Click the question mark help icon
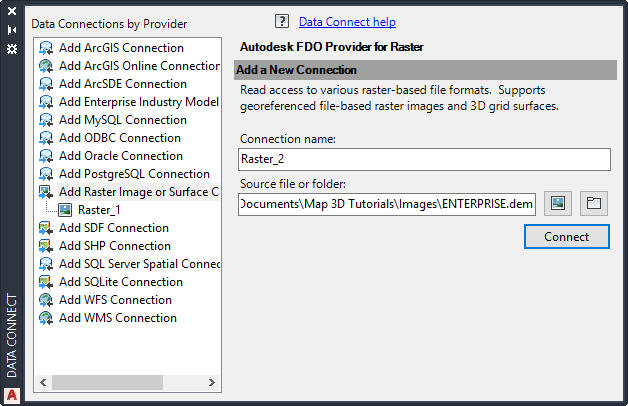The image size is (628, 406). click(281, 21)
